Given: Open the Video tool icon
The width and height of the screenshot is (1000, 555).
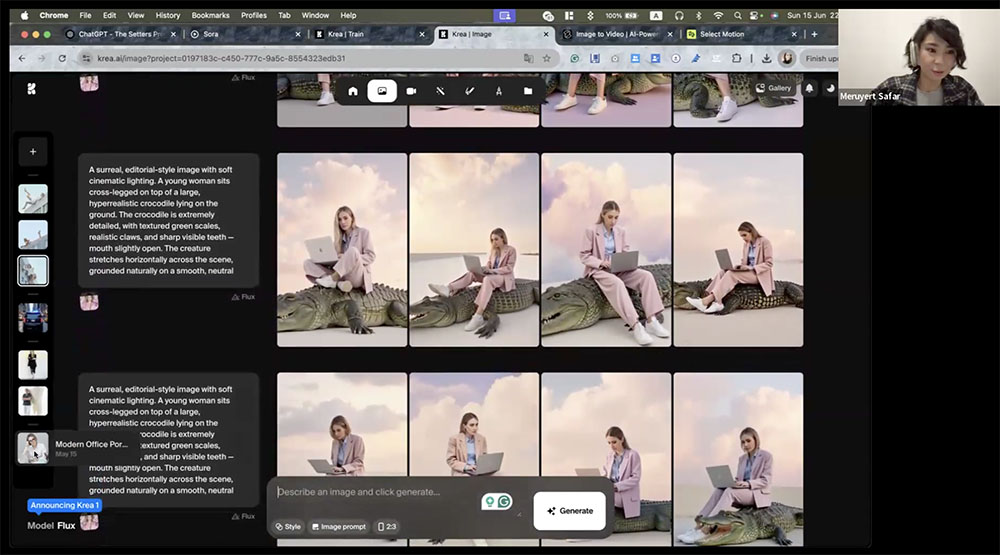Looking at the screenshot, I should [x=411, y=91].
